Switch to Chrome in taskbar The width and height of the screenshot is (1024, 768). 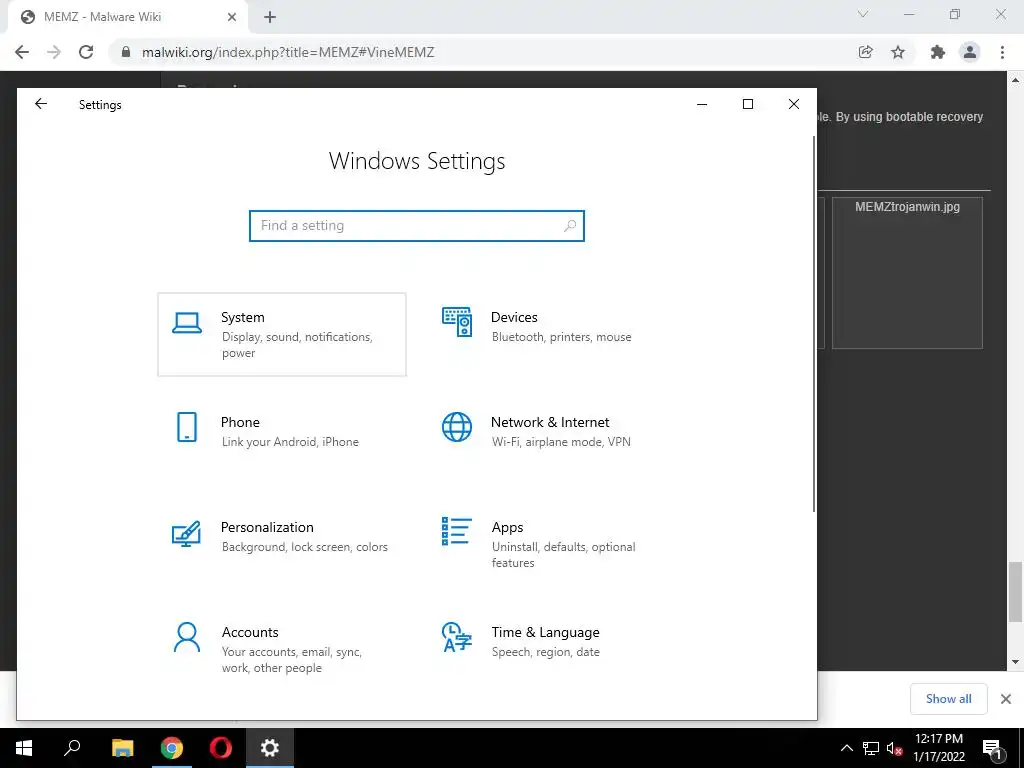172,748
